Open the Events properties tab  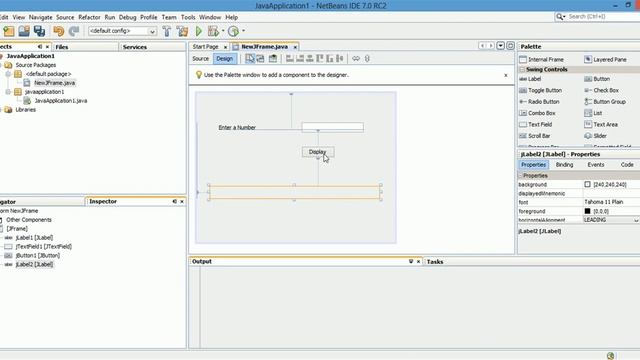(596, 165)
